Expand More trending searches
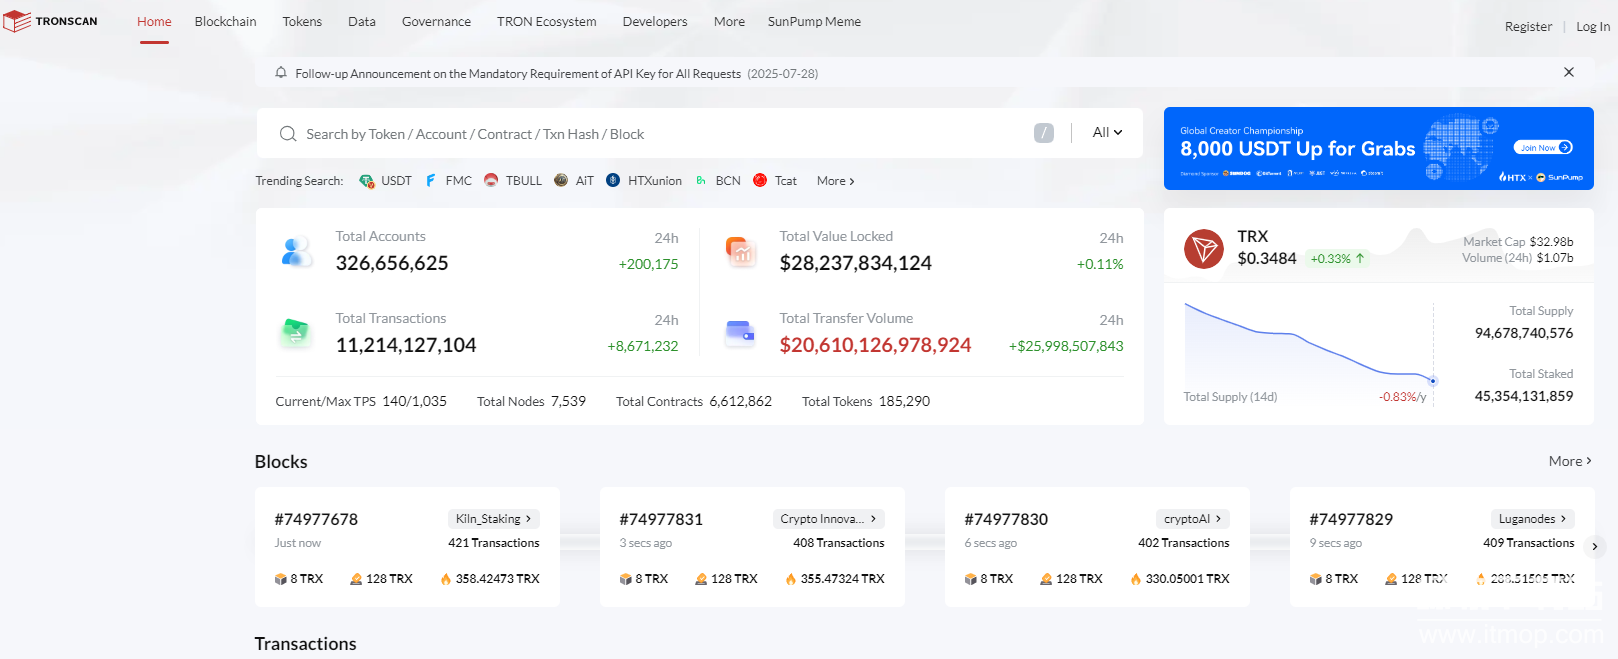1618x659 pixels. (x=835, y=181)
